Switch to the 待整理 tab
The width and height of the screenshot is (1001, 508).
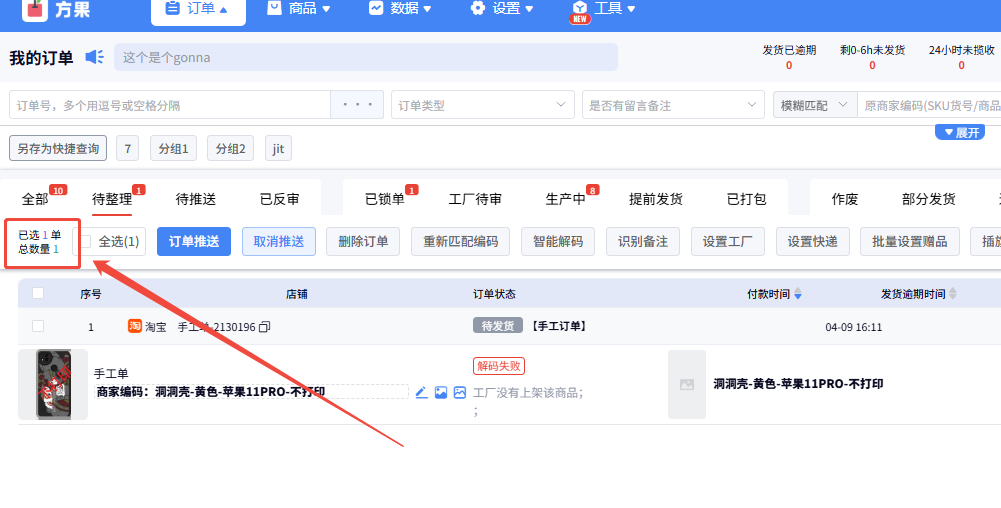112,199
